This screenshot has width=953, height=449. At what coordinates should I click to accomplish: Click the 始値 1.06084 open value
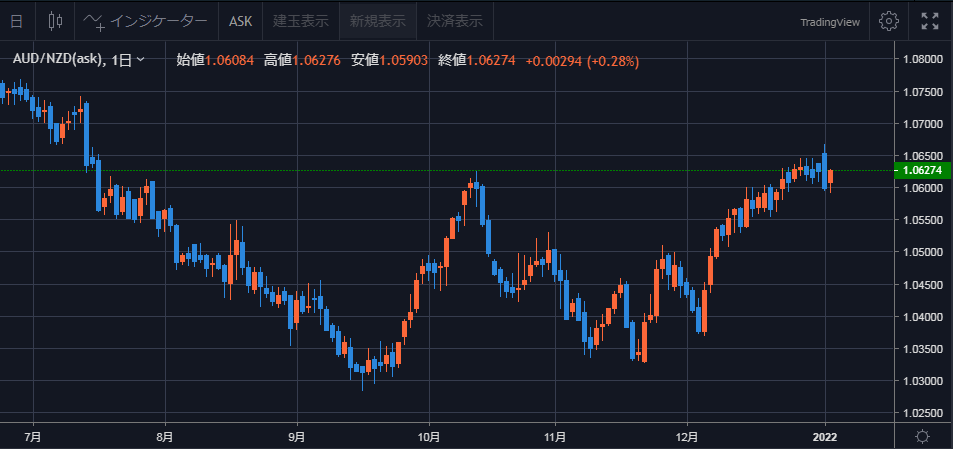click(216, 60)
